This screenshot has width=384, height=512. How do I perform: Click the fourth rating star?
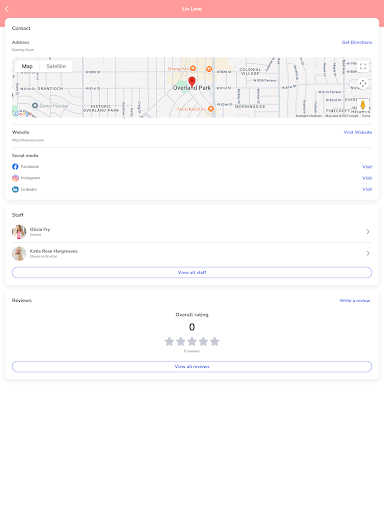pos(203,341)
